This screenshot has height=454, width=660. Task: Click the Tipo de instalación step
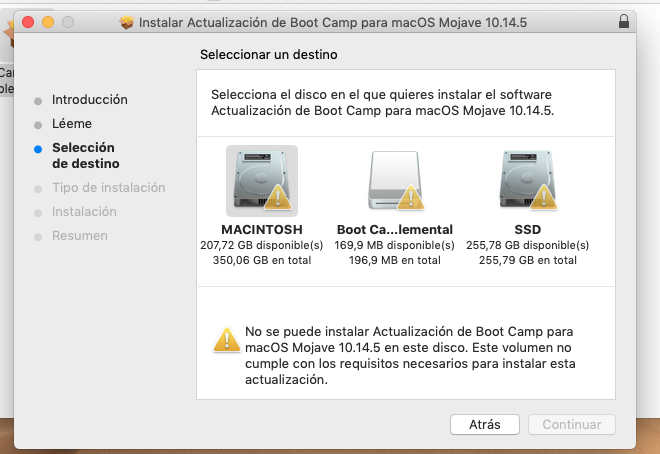108,188
